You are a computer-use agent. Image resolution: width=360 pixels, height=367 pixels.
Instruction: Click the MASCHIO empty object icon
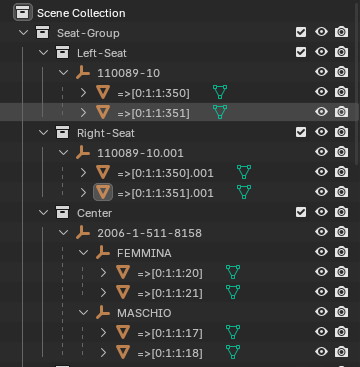(103, 313)
